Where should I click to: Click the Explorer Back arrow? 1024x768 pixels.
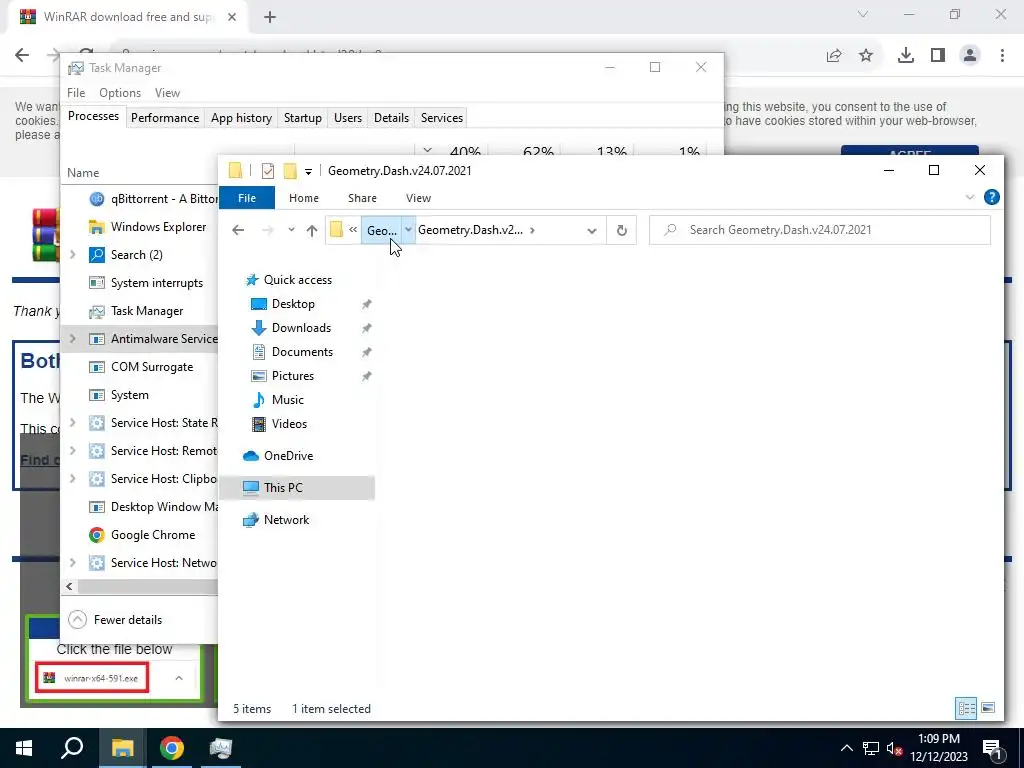pos(238,230)
